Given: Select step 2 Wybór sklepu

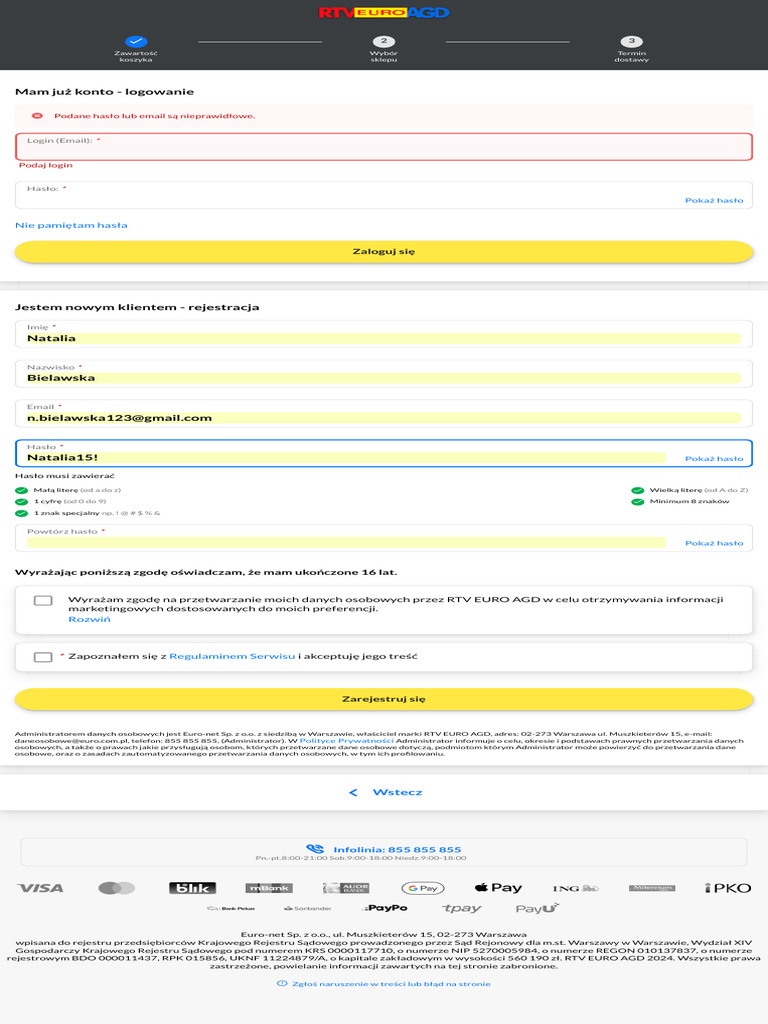Looking at the screenshot, I should tap(383, 49).
